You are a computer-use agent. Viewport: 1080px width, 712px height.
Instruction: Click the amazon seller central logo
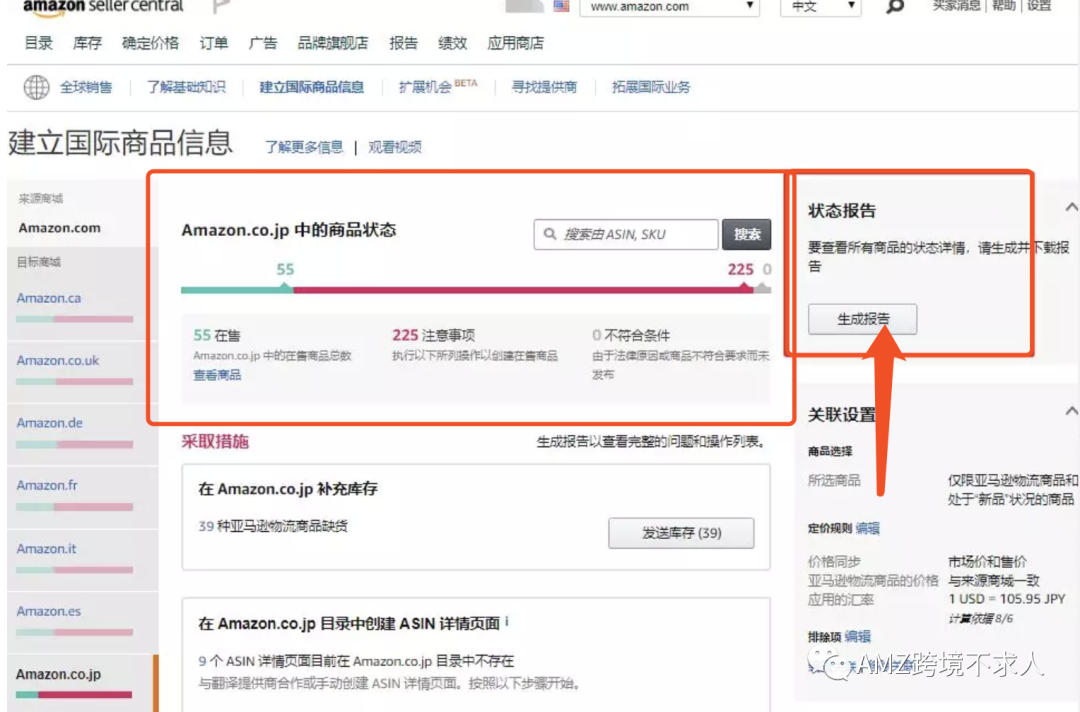(x=103, y=6)
